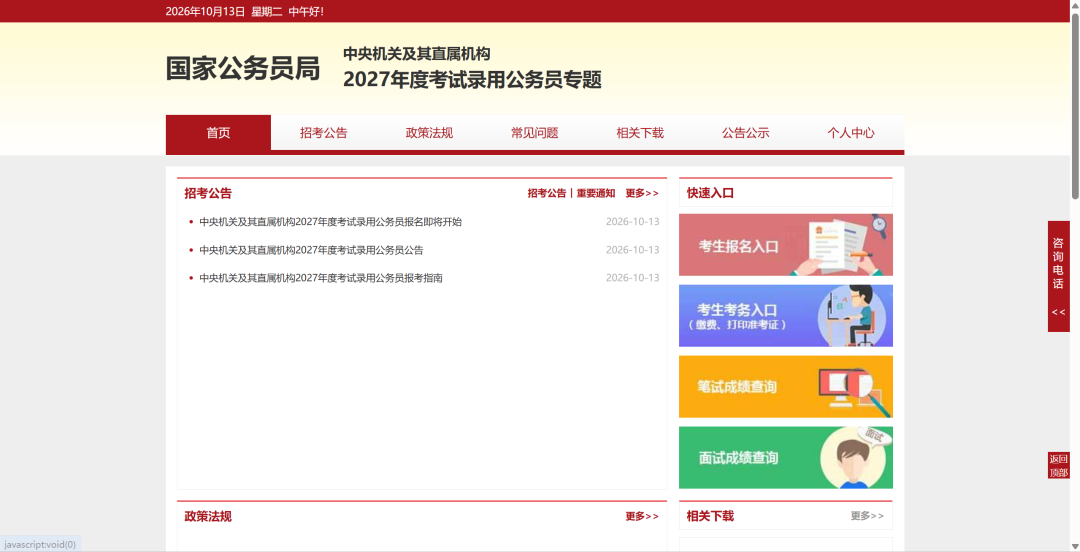Open 个人中心 navigation tab

(x=851, y=133)
